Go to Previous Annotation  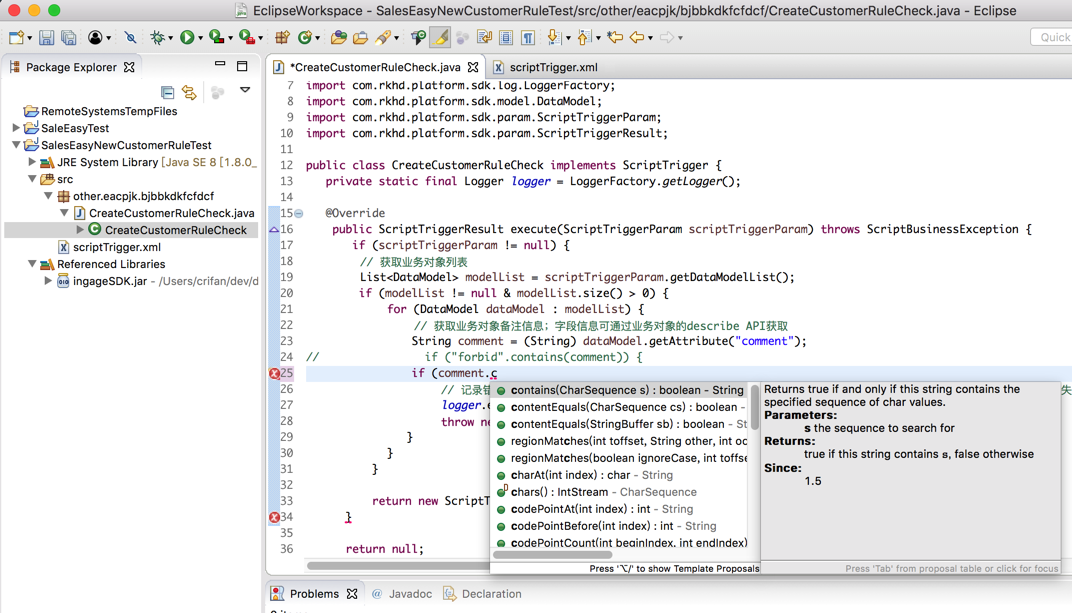point(584,38)
